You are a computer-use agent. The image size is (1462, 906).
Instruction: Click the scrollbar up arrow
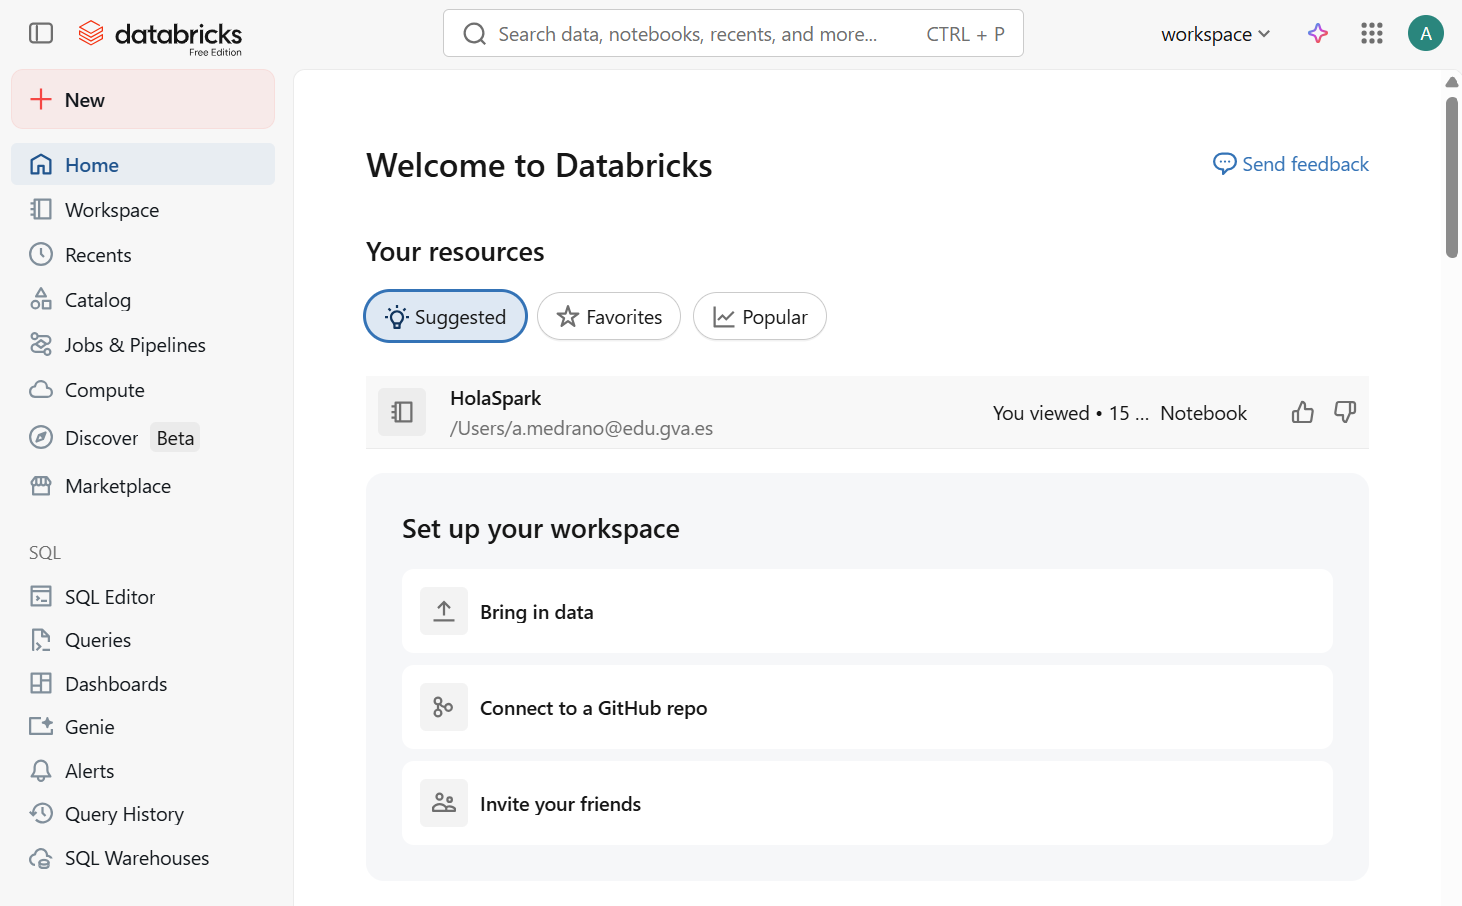click(1452, 82)
